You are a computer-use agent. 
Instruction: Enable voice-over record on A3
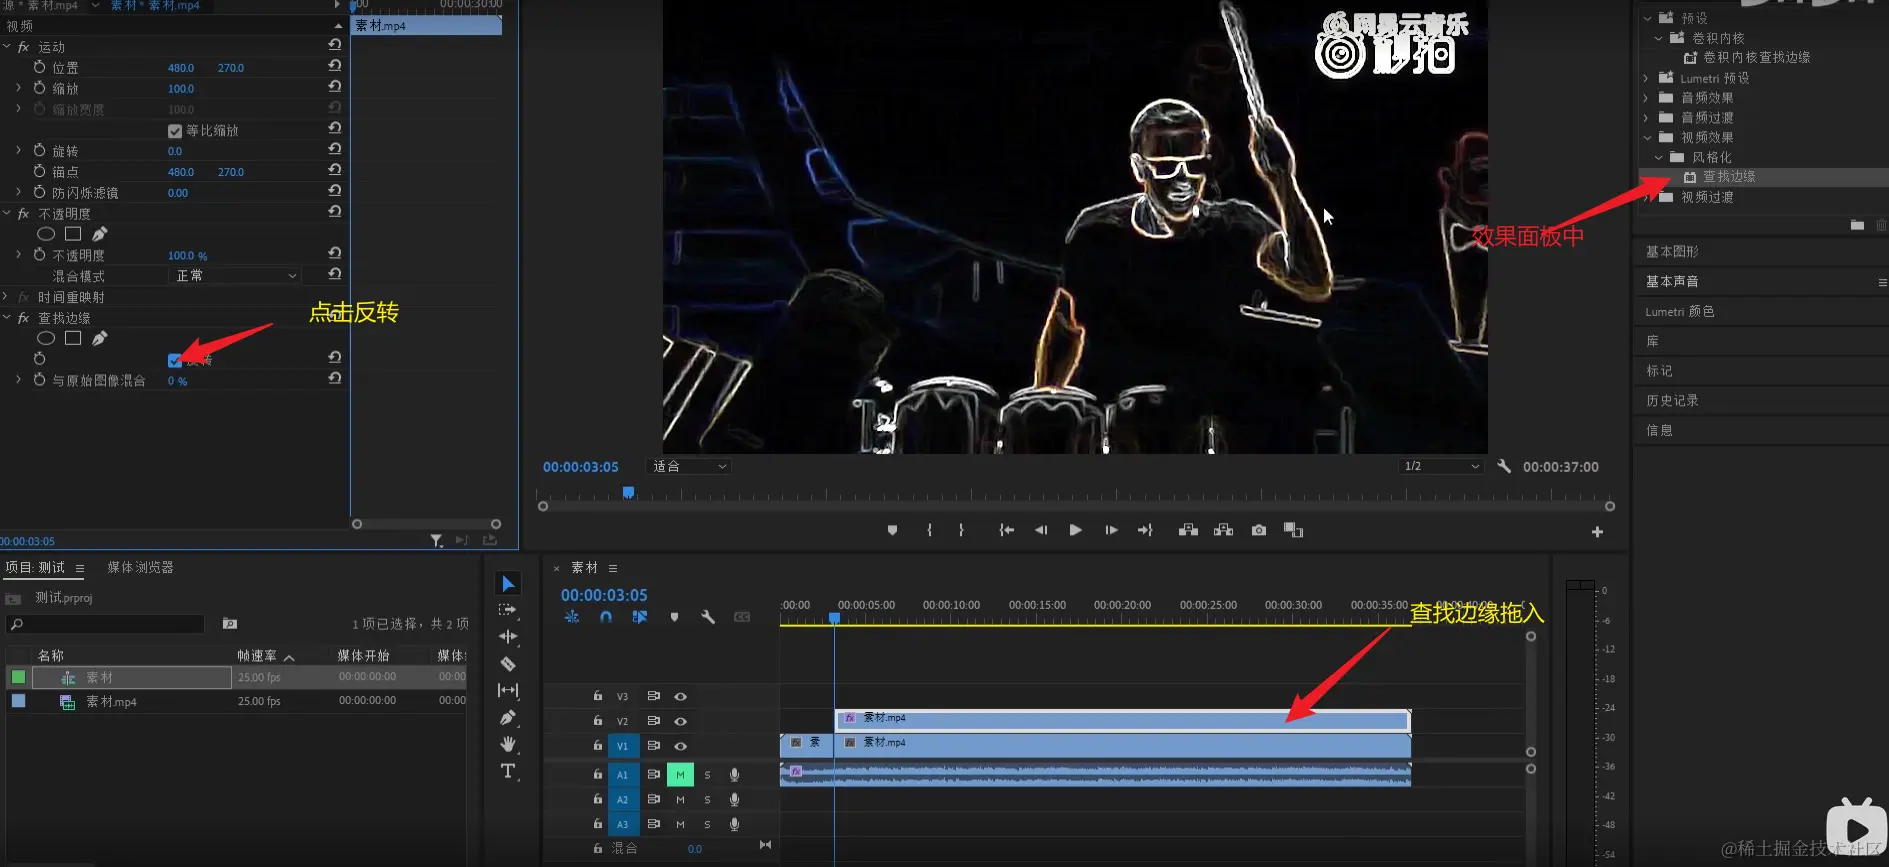pyautogui.click(x=734, y=824)
